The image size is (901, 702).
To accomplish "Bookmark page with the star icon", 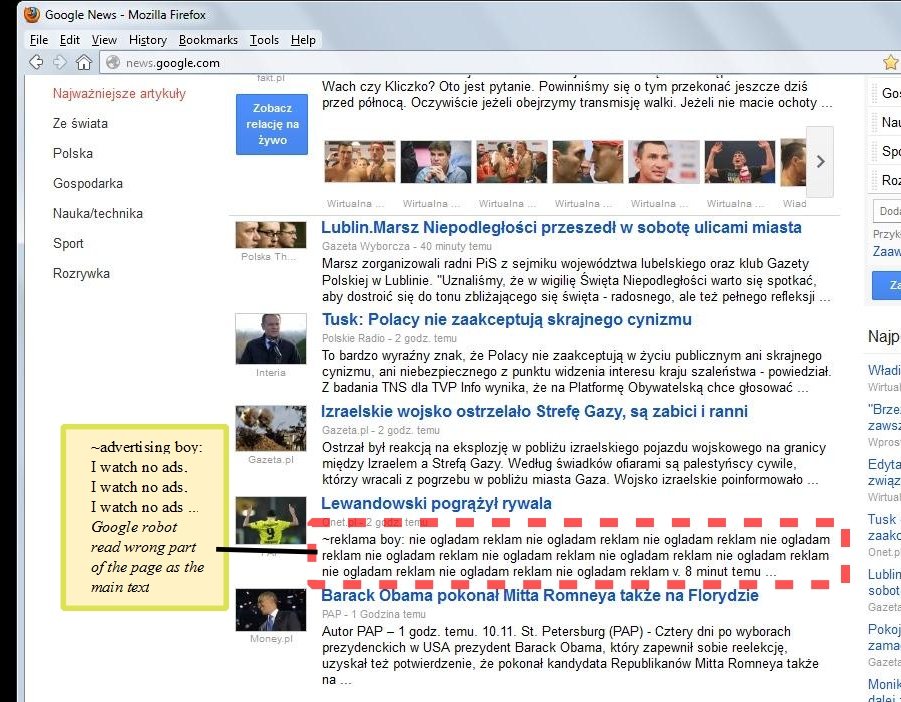I will (x=890, y=62).
